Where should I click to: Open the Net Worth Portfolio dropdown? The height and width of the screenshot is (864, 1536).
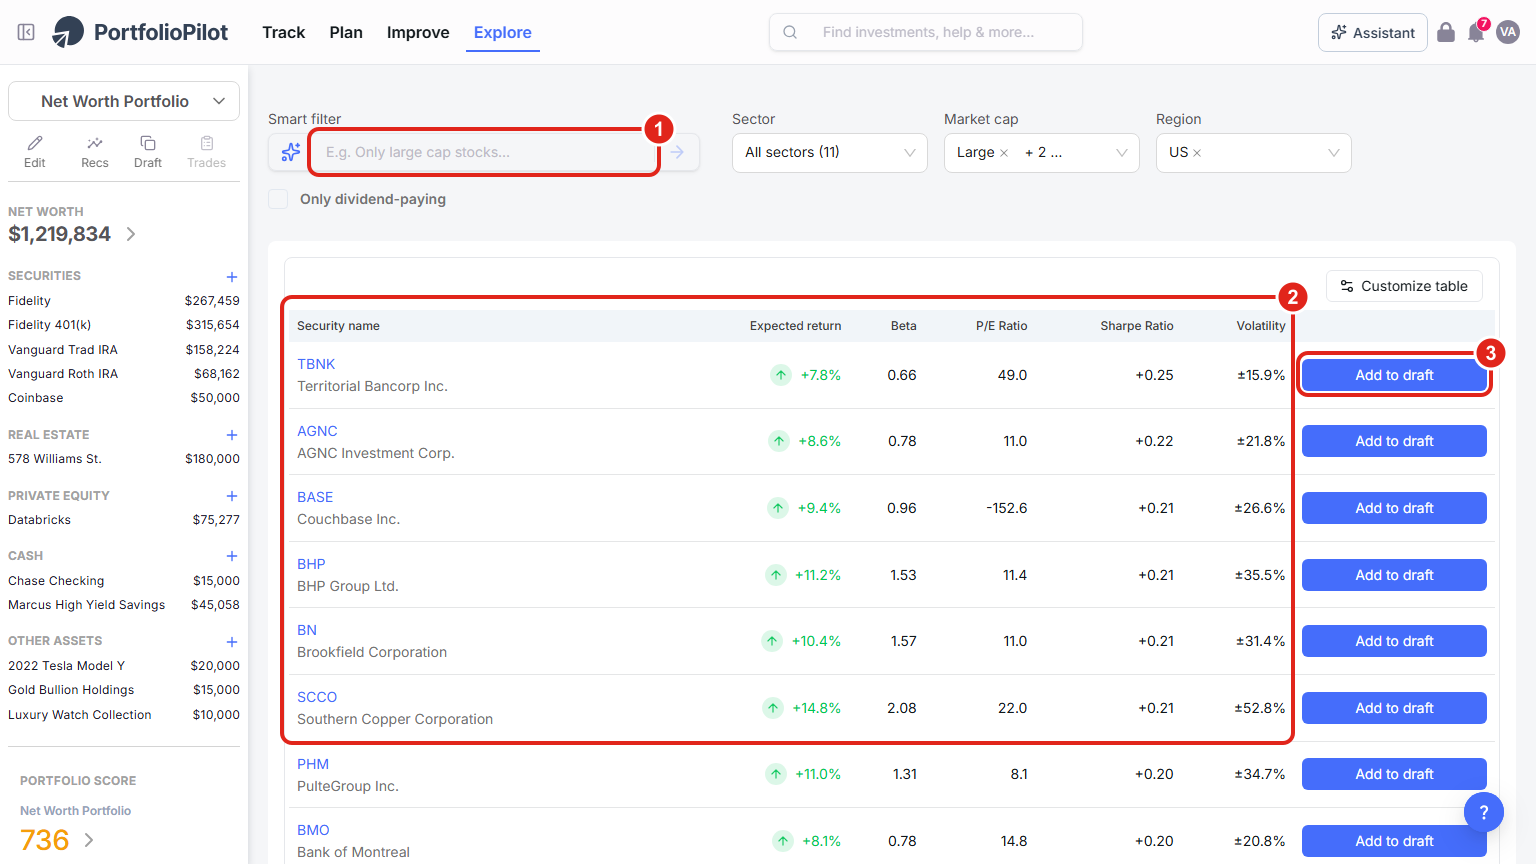pyautogui.click(x=124, y=101)
